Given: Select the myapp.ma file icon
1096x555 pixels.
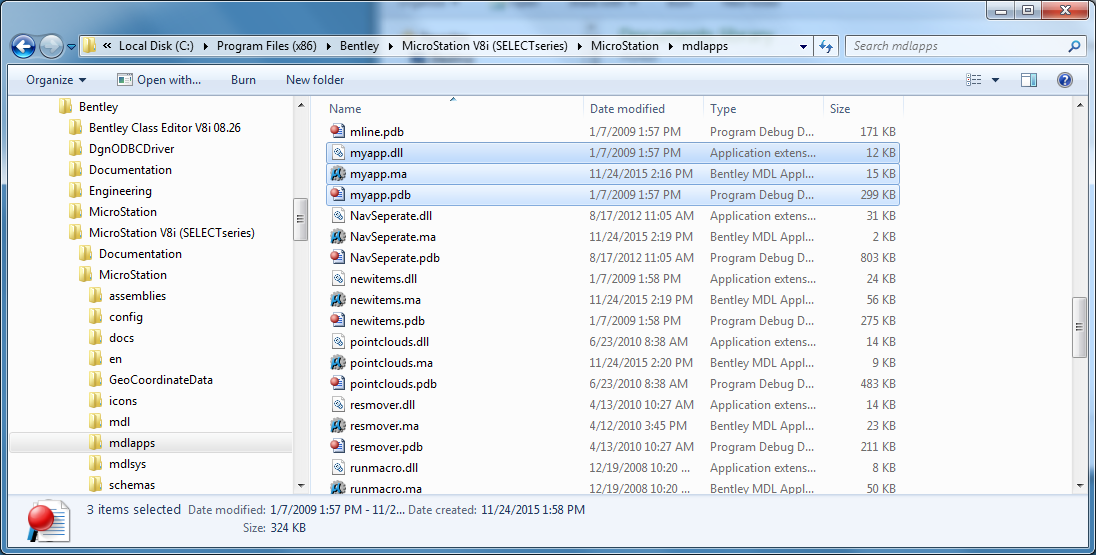Looking at the screenshot, I should 338,173.
